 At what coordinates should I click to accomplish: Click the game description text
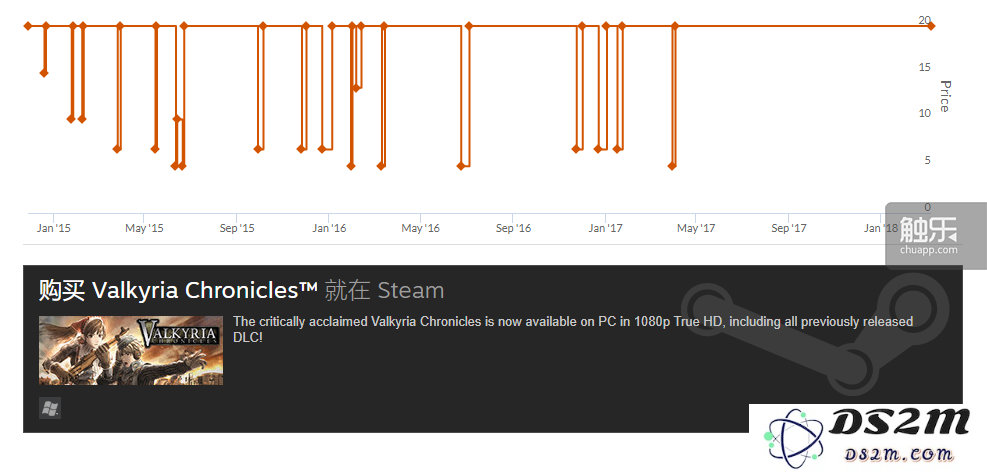(573, 330)
